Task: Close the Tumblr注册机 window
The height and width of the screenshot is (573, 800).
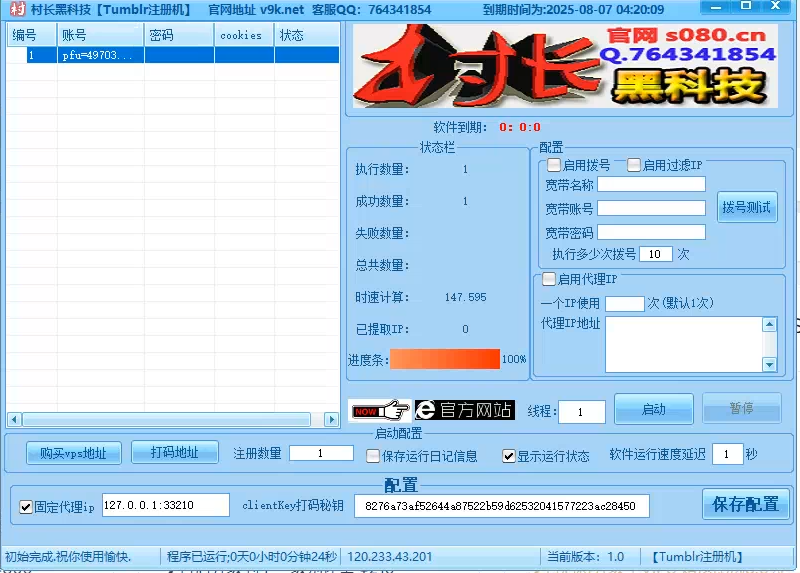Action: point(776,6)
